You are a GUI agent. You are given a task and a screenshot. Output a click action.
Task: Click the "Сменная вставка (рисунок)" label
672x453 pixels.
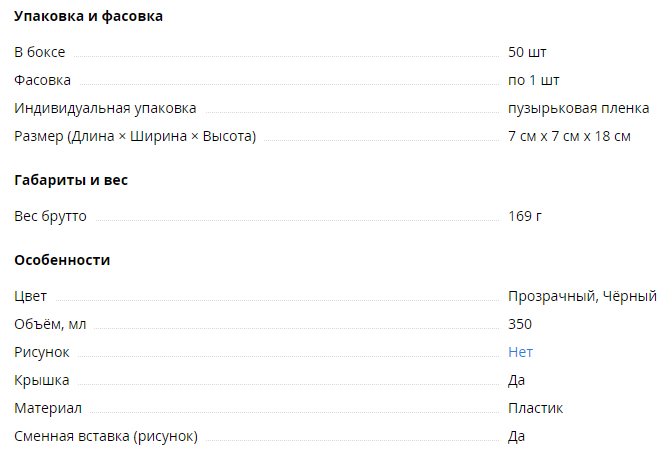(106, 436)
